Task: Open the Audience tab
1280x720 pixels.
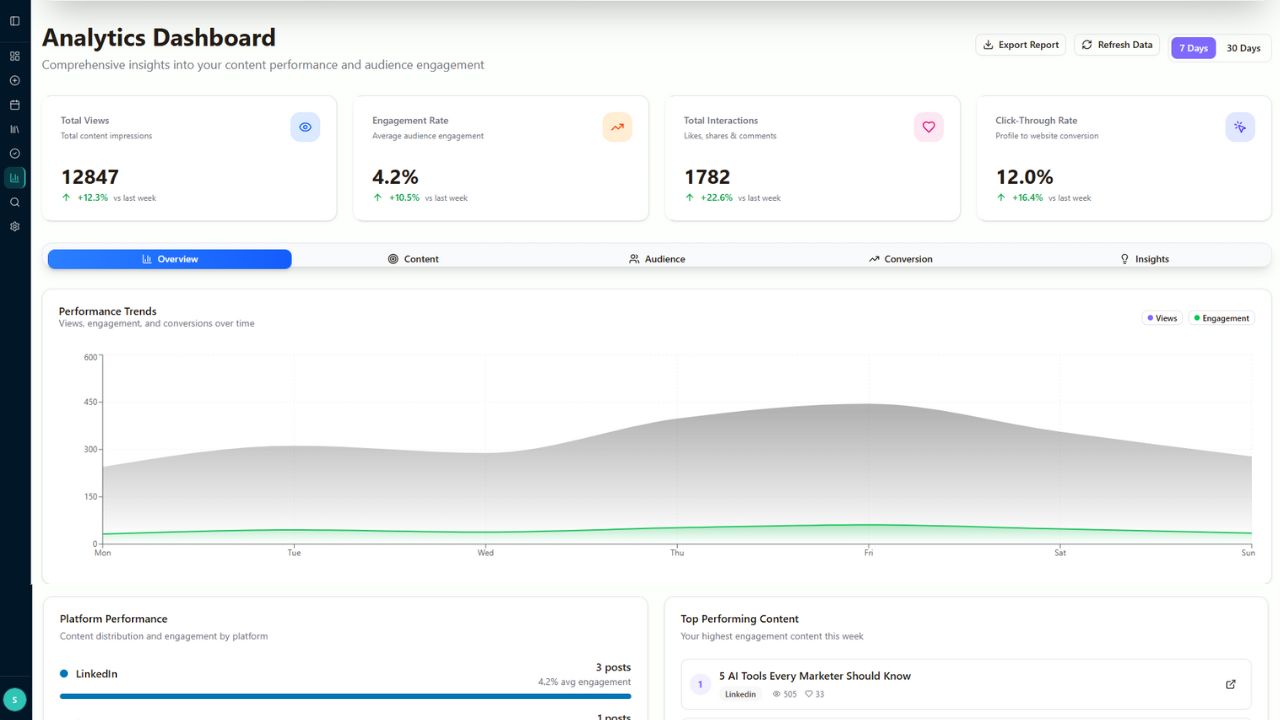Action: tap(657, 259)
